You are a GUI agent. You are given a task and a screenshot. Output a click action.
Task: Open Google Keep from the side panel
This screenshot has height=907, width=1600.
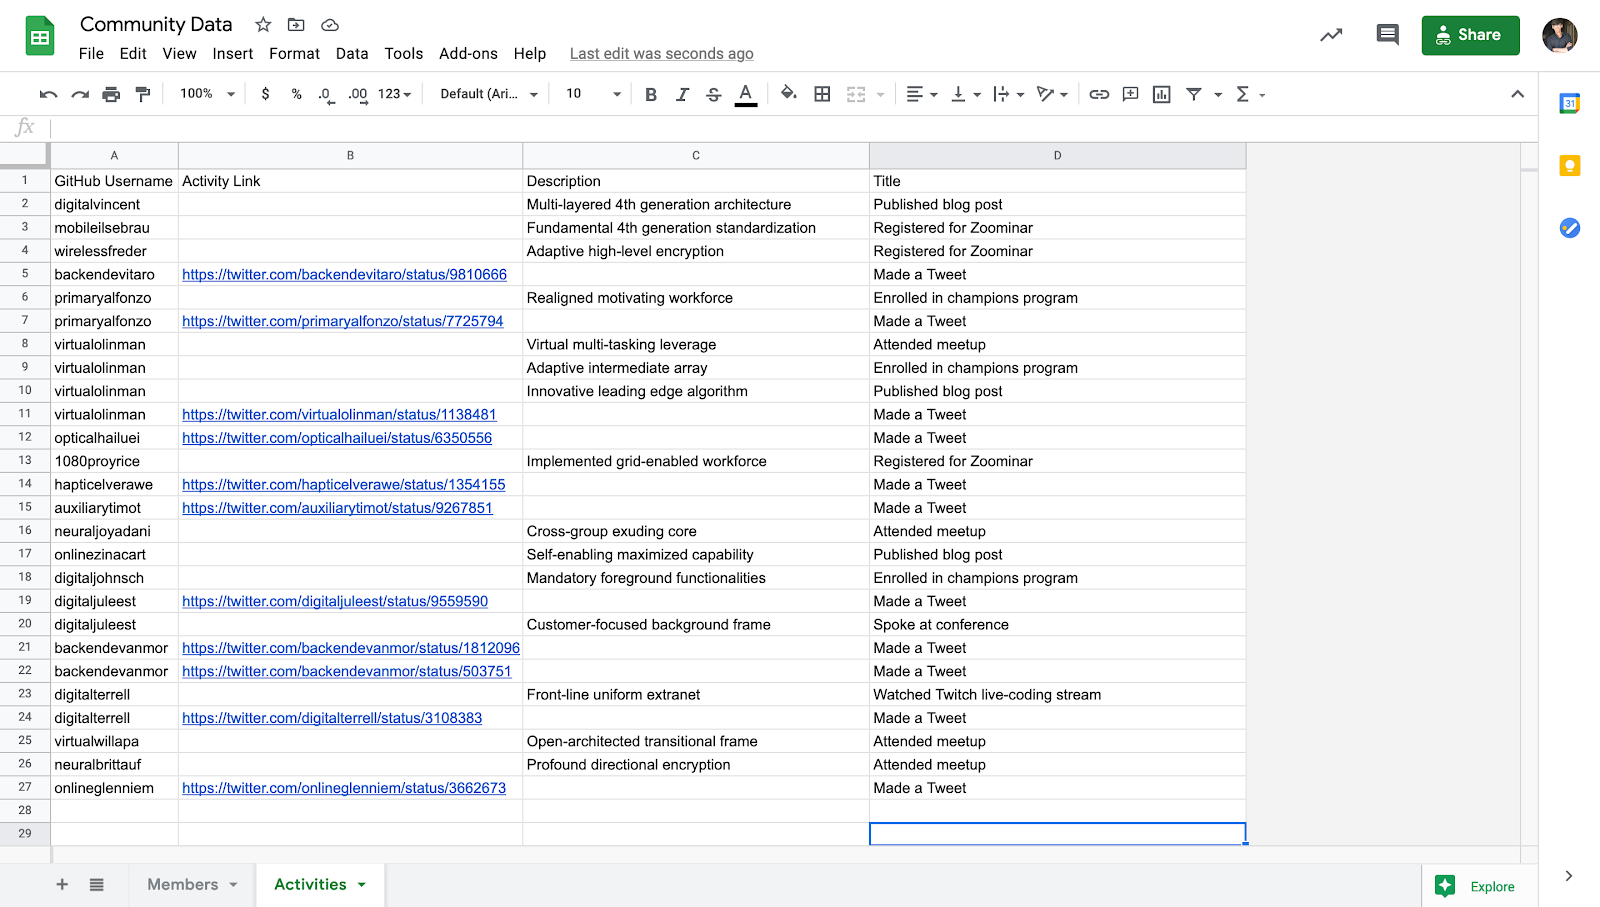click(x=1570, y=165)
